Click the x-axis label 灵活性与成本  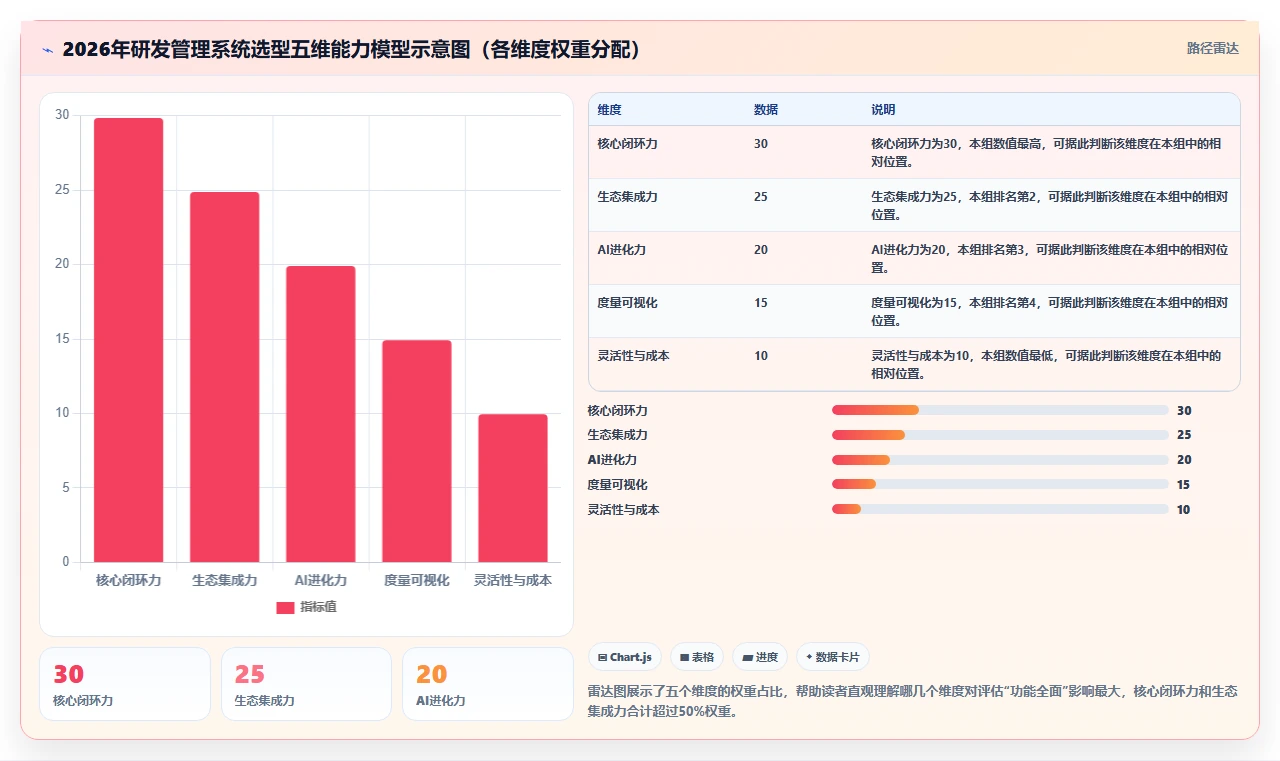tap(513, 580)
